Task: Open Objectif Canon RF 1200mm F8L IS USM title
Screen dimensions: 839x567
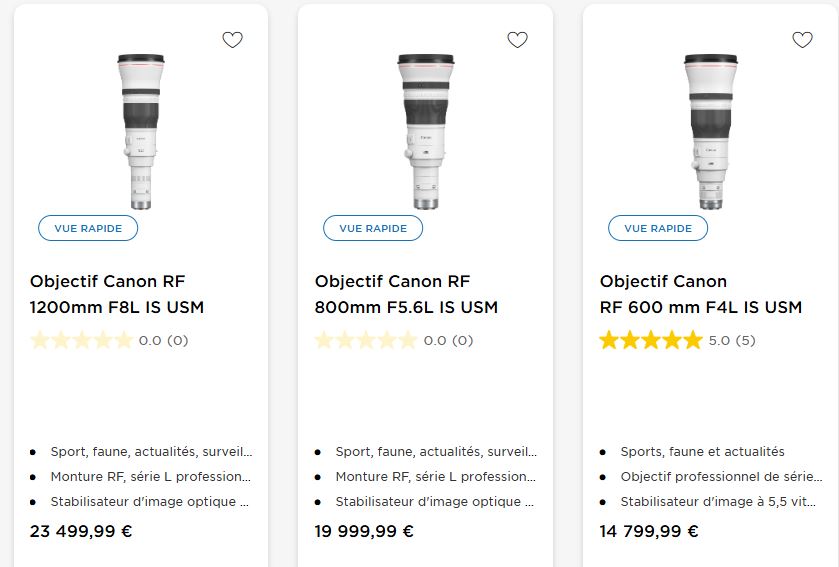Action: pyautogui.click(x=117, y=294)
